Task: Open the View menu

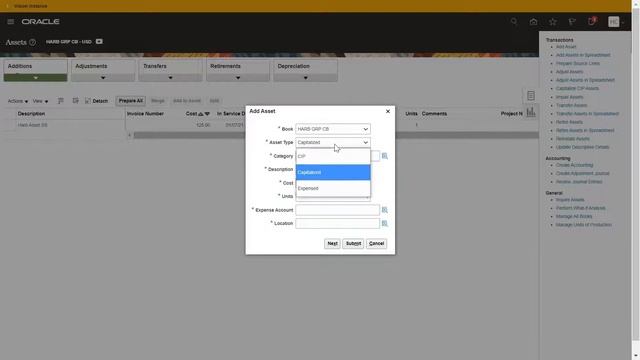Action: coord(40,101)
